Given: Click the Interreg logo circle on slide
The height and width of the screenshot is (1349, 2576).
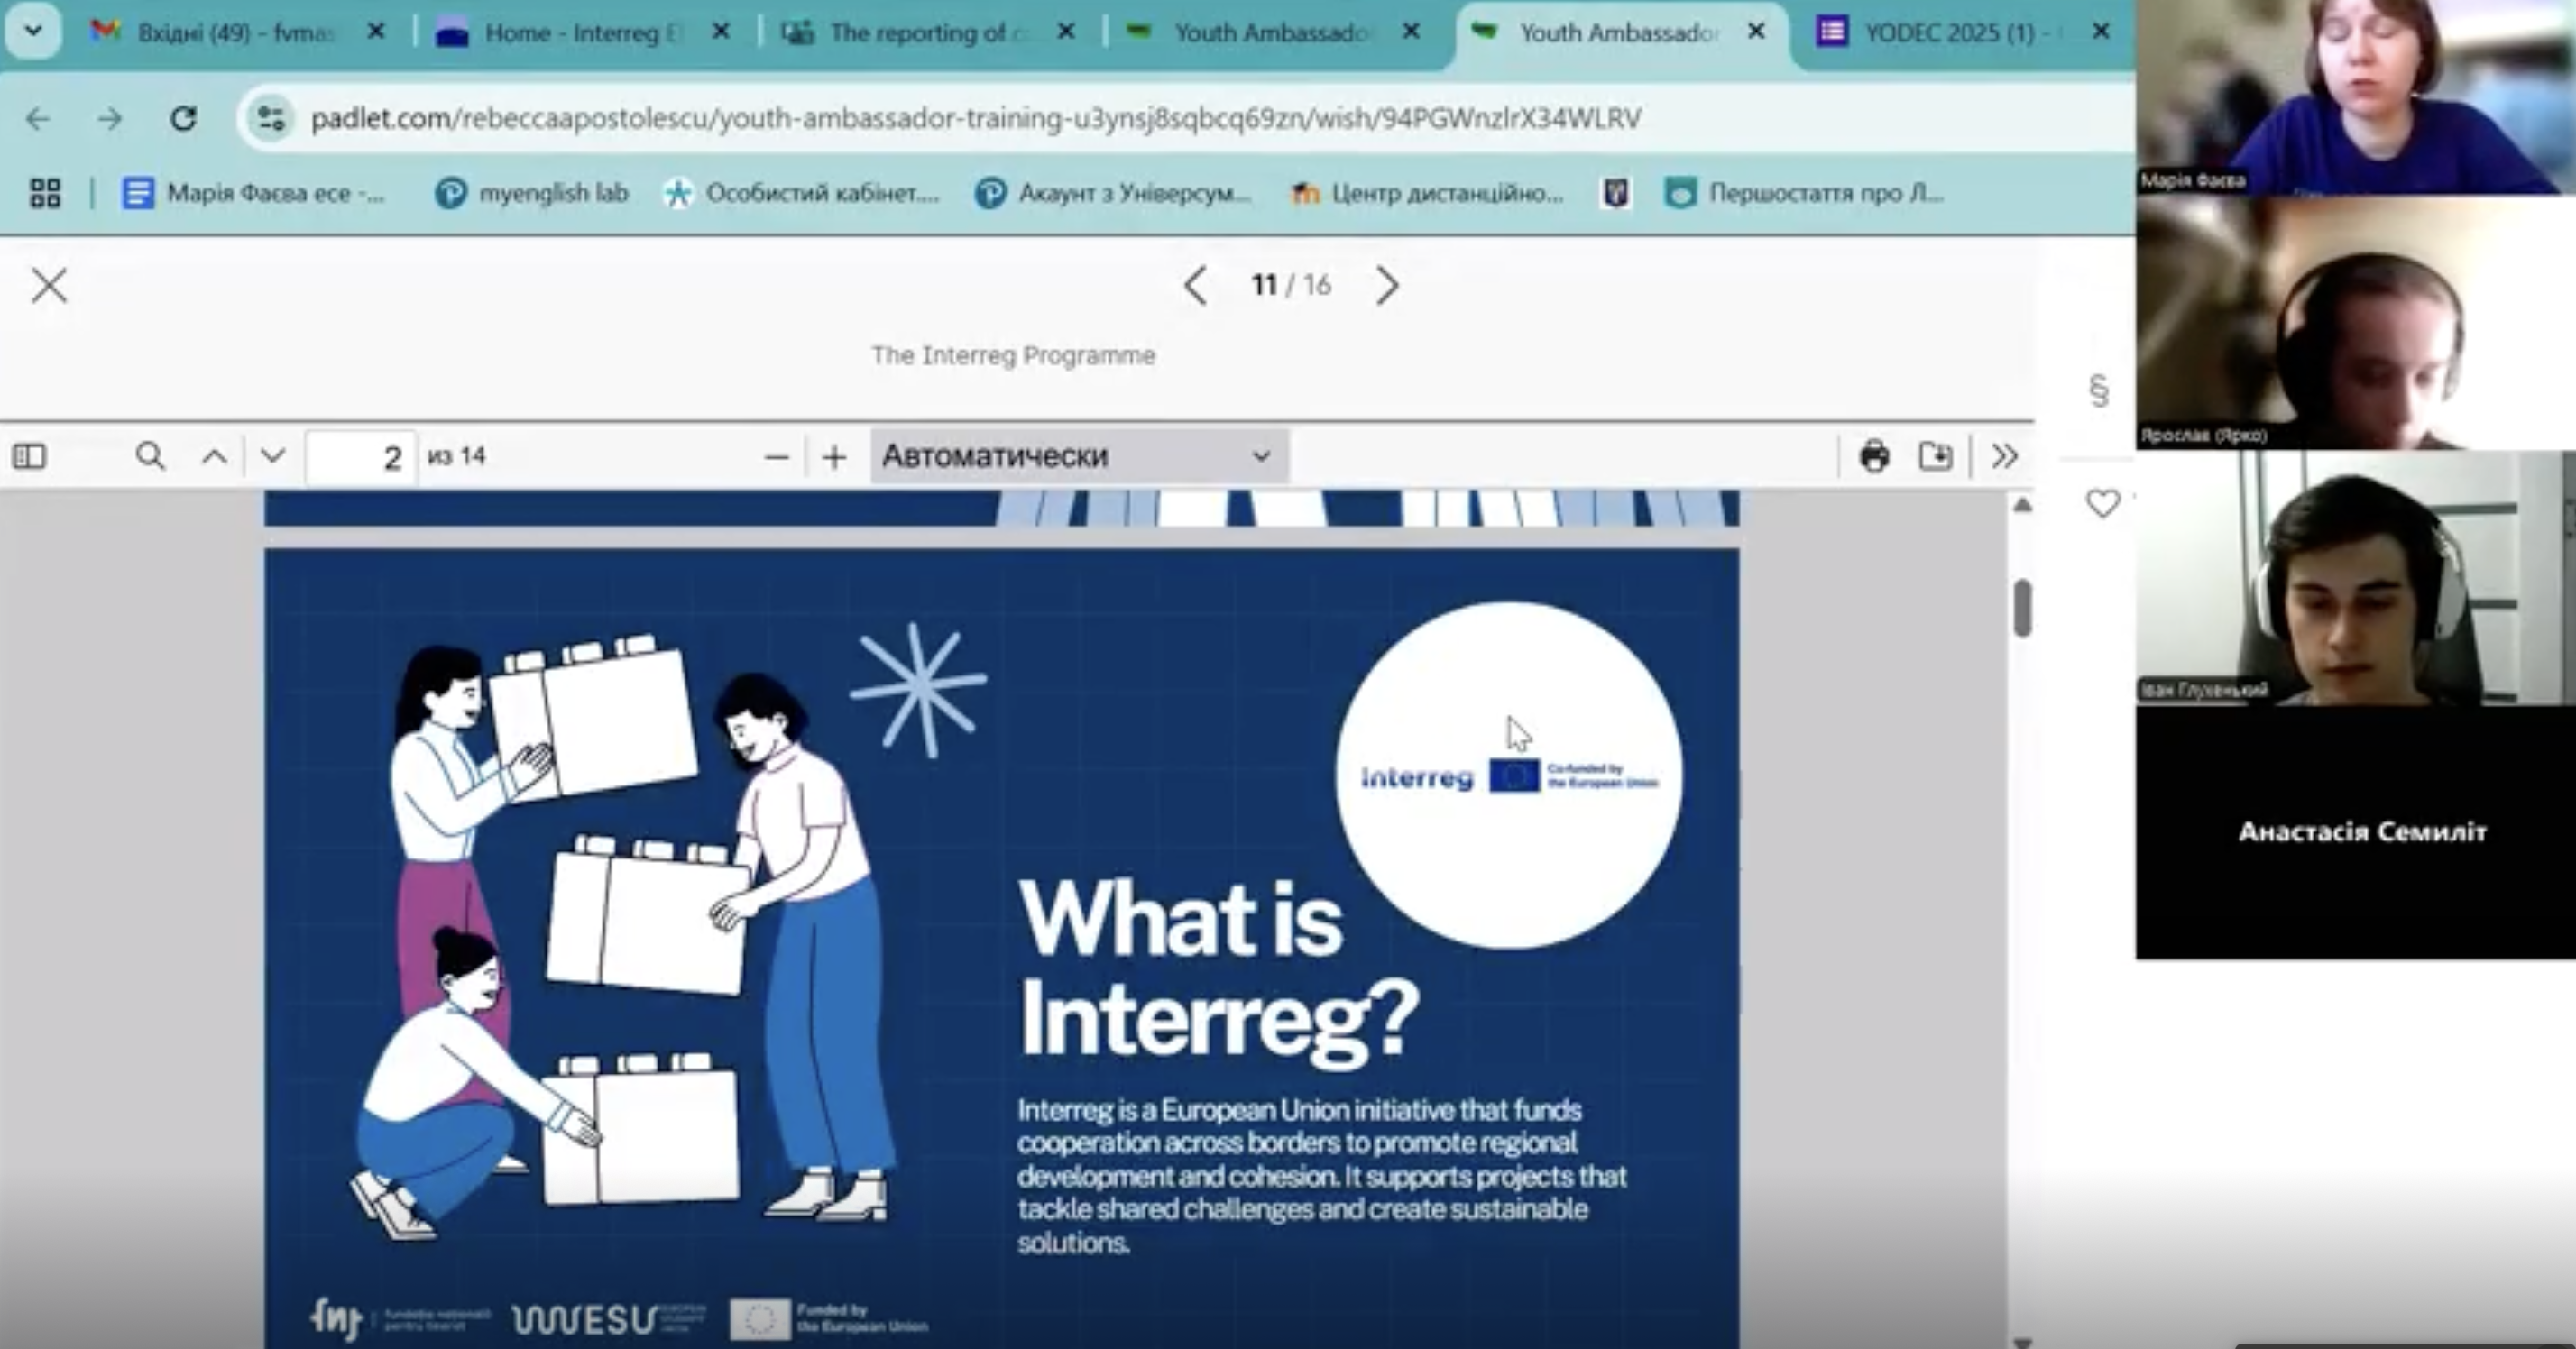Looking at the screenshot, I should pos(1508,775).
